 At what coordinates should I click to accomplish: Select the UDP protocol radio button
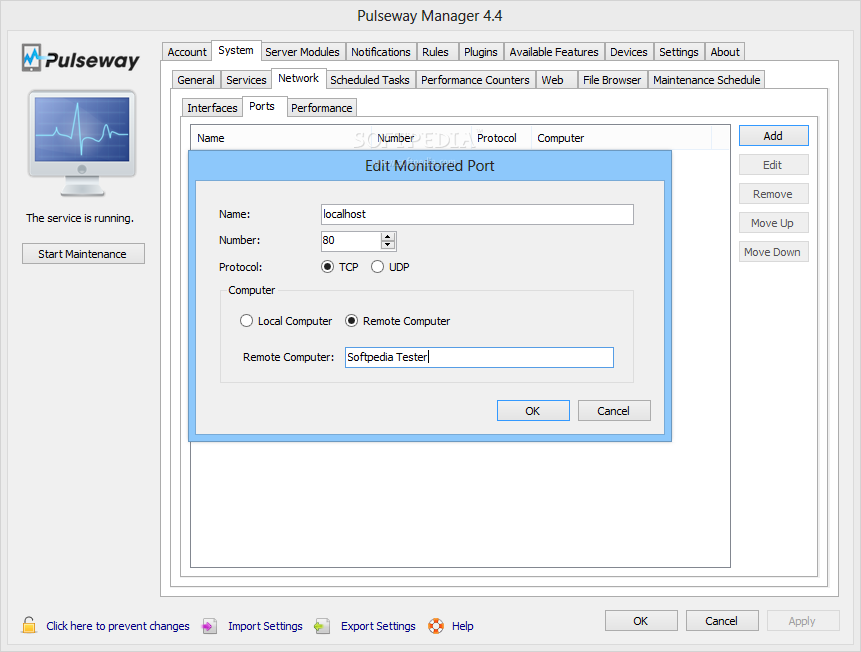[x=377, y=267]
